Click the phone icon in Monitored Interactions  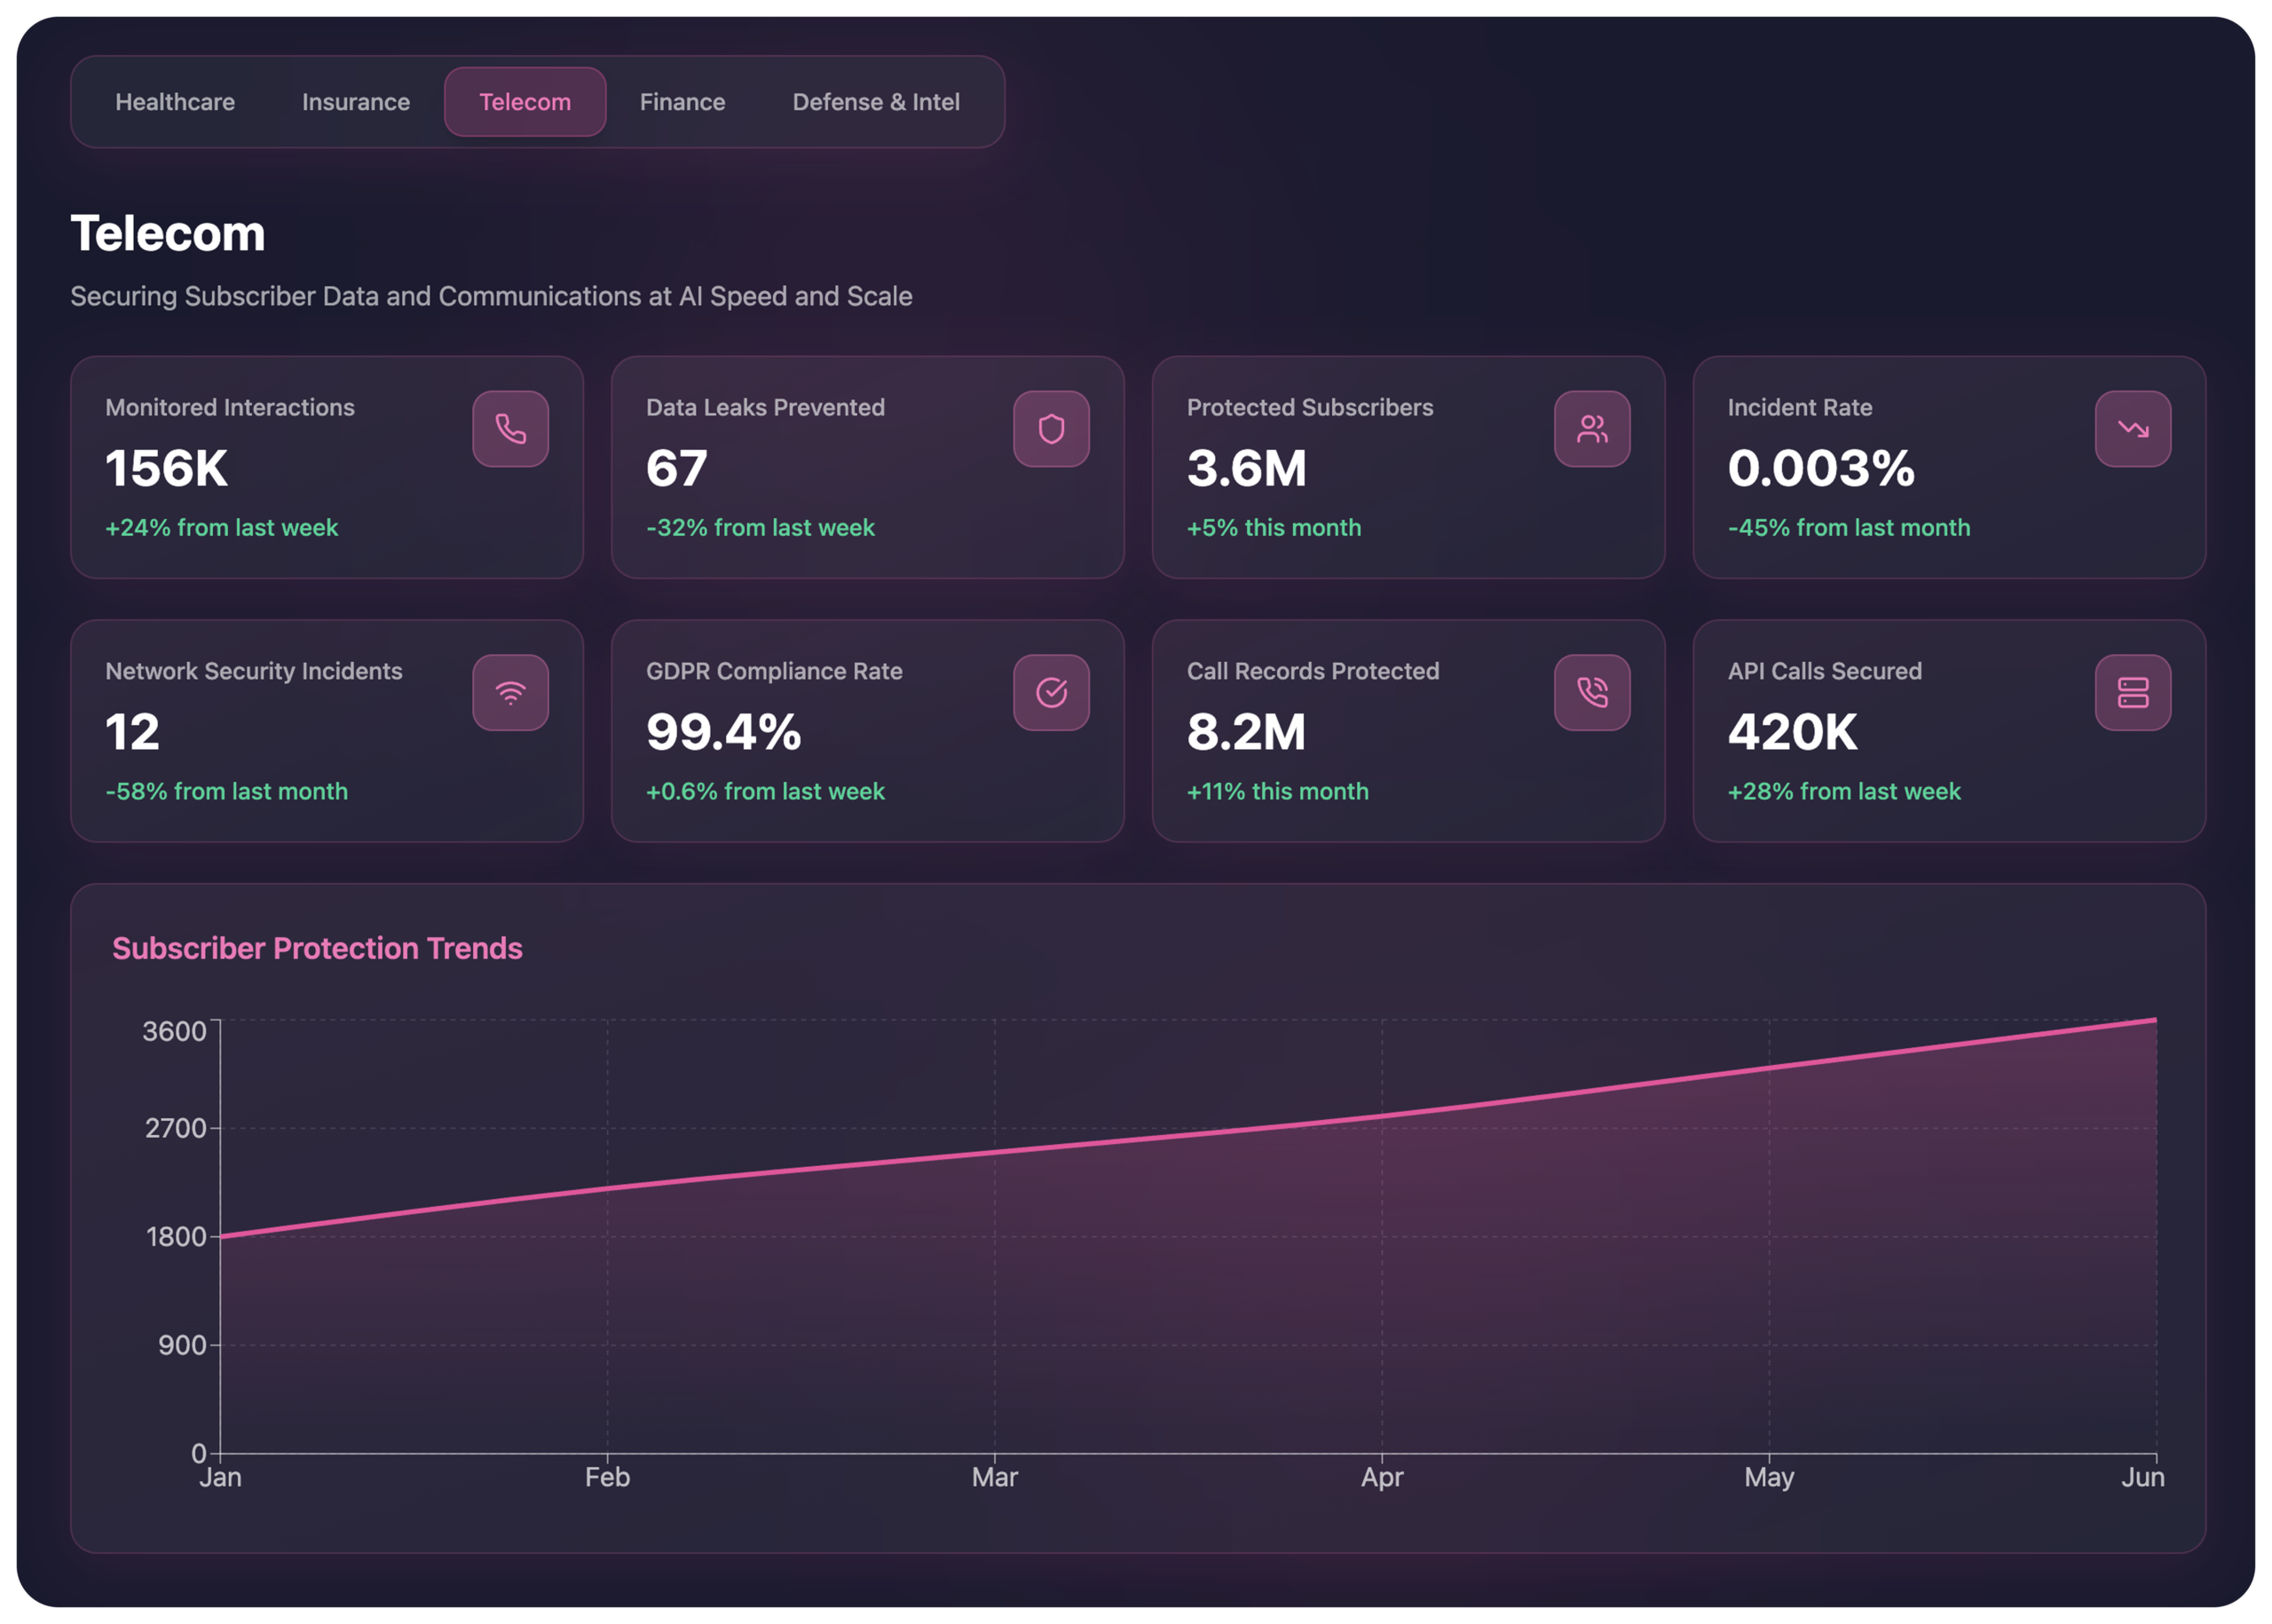coord(510,429)
